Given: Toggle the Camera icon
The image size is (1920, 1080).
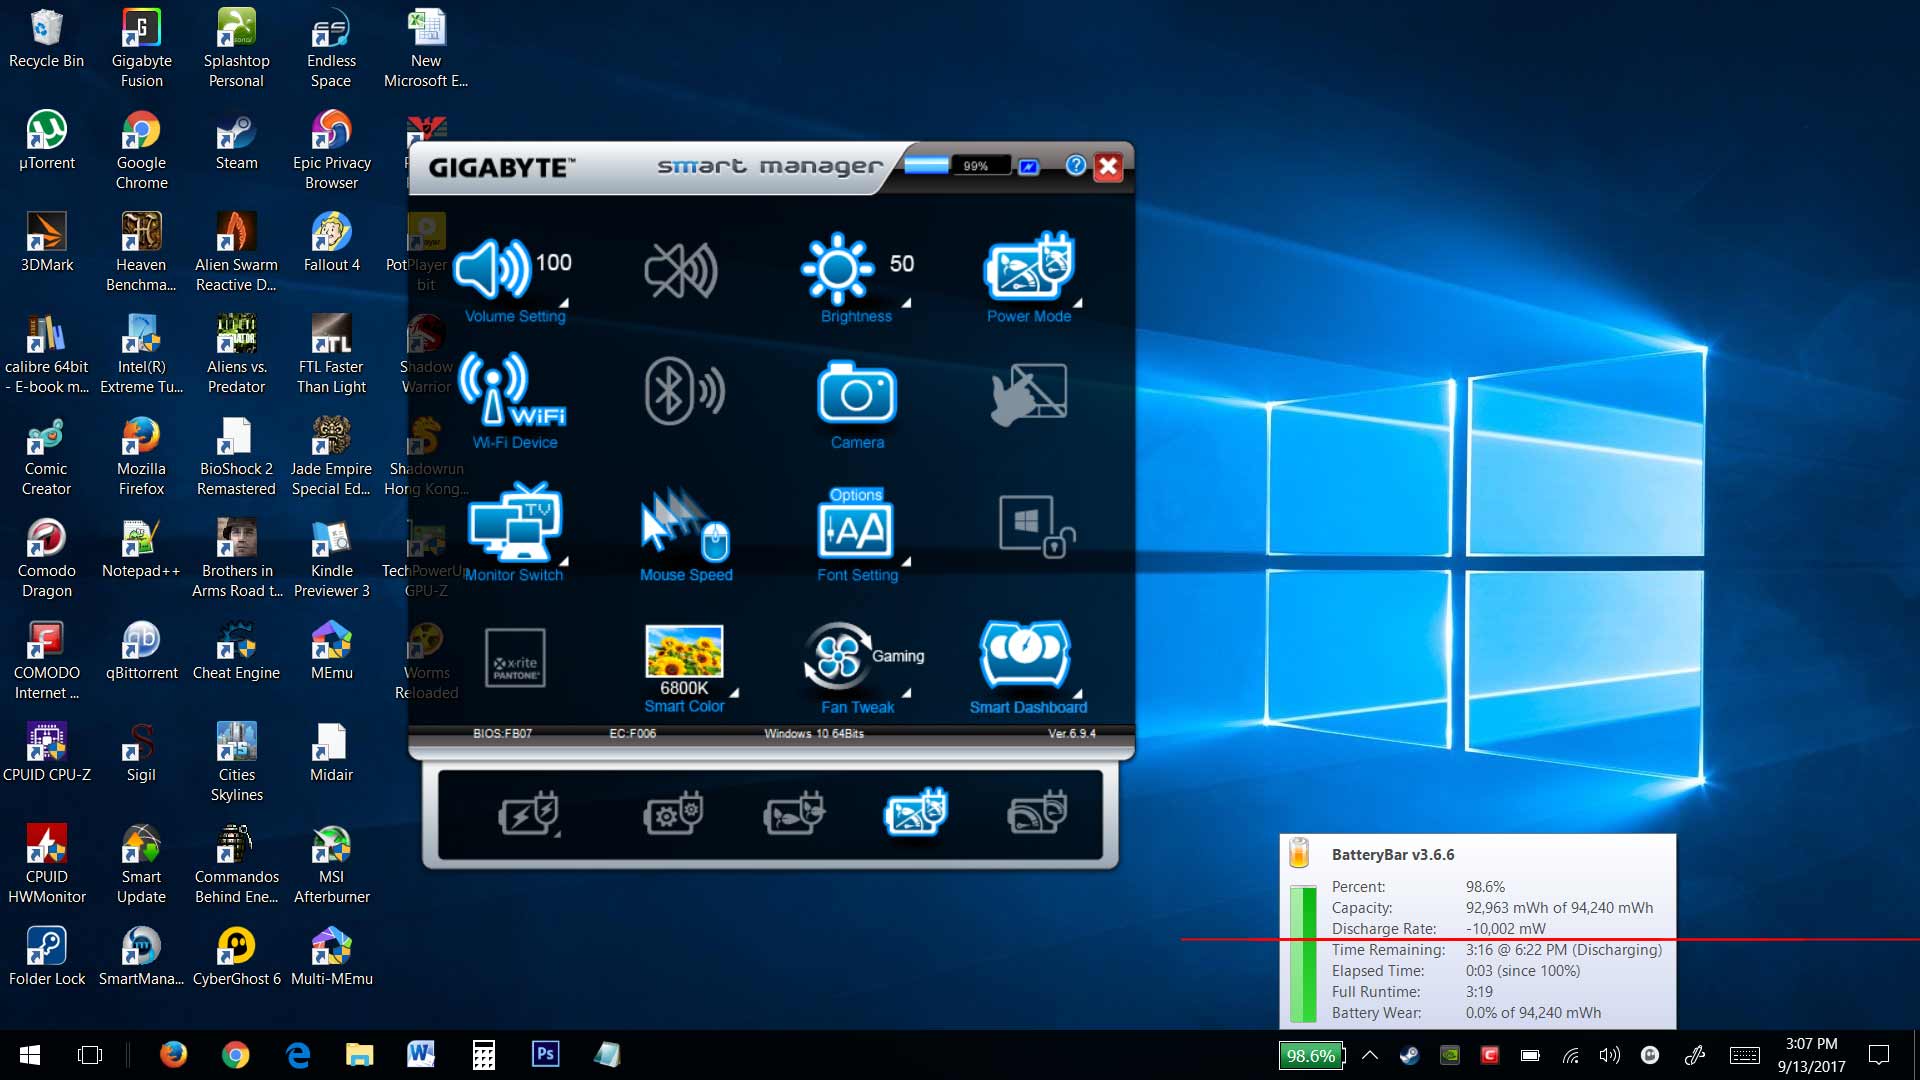Looking at the screenshot, I should click(x=857, y=392).
